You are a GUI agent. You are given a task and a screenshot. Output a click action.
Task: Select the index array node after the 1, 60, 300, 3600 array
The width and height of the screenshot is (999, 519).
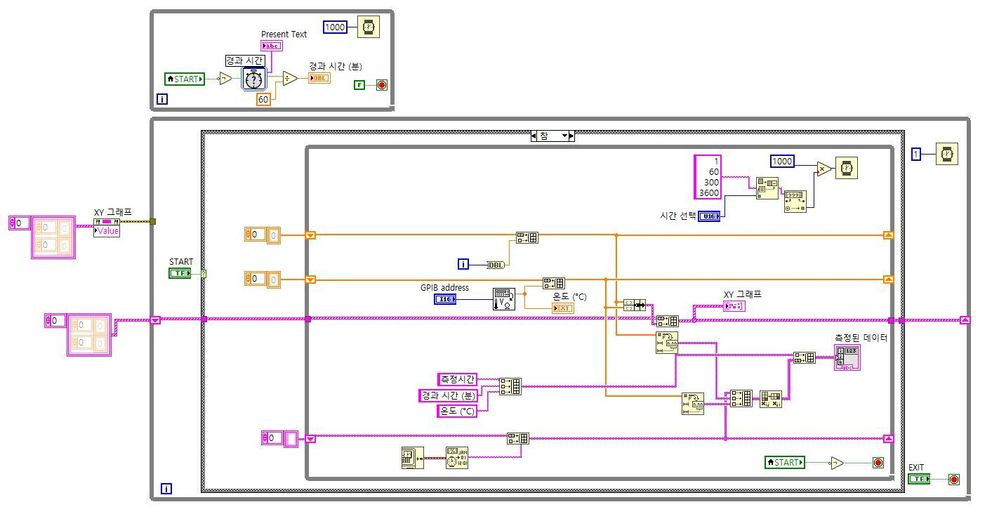click(767, 188)
